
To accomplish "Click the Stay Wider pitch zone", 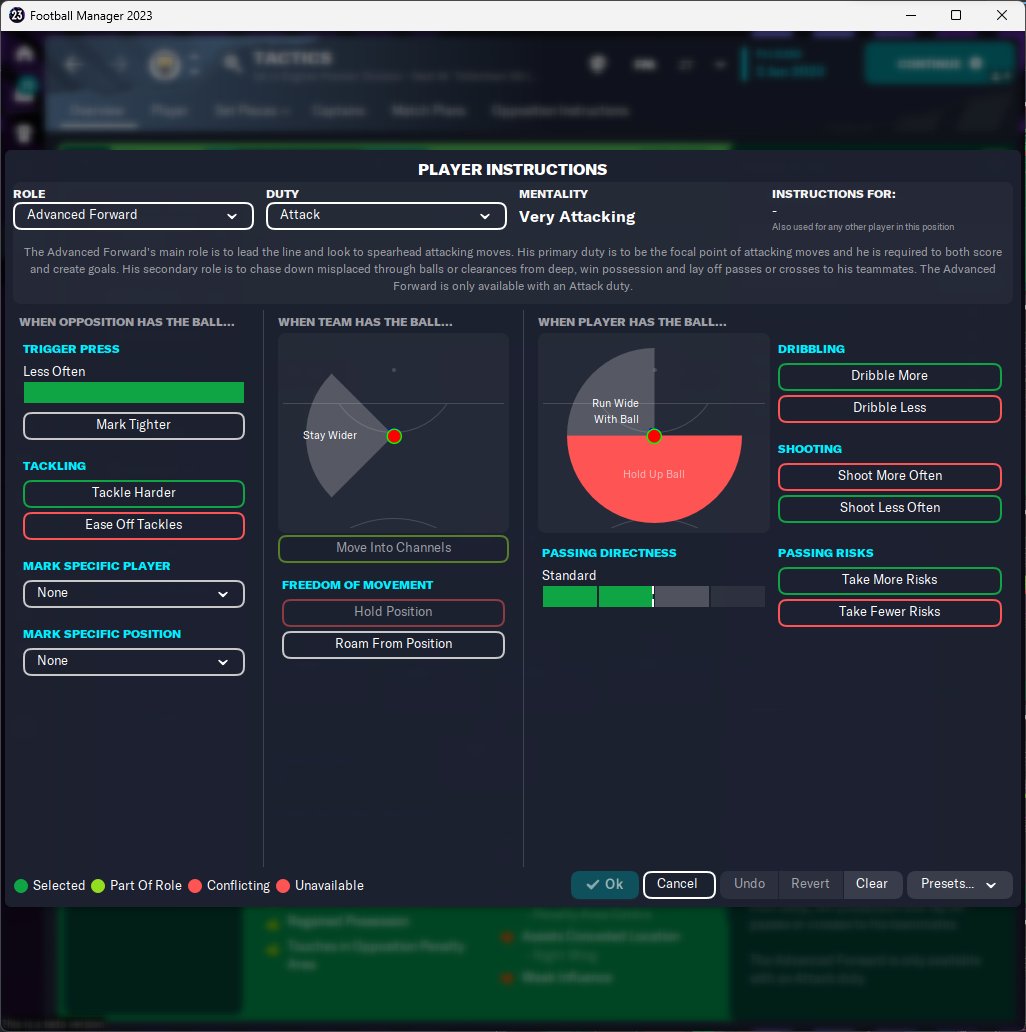I will 330,435.
